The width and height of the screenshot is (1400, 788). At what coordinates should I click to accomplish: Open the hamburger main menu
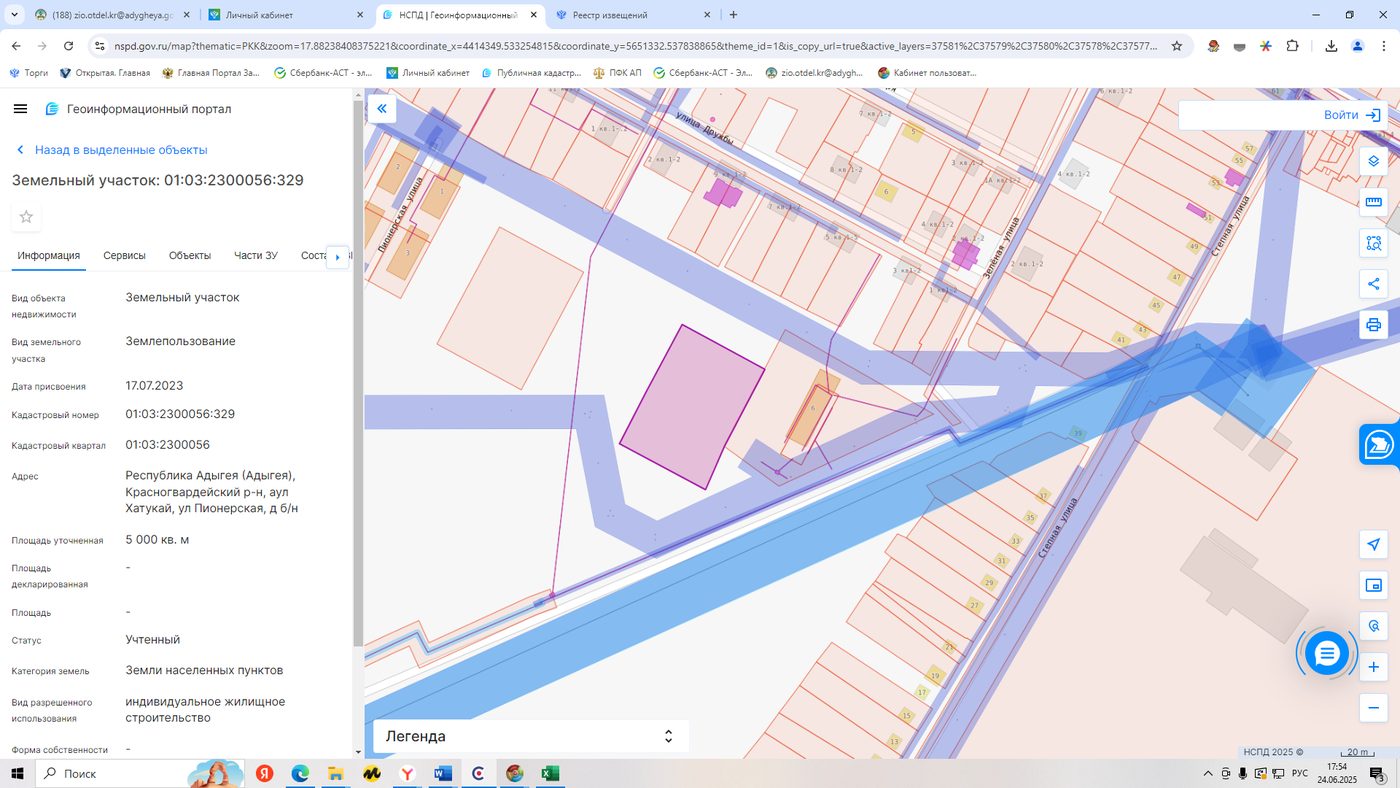tap(20, 109)
